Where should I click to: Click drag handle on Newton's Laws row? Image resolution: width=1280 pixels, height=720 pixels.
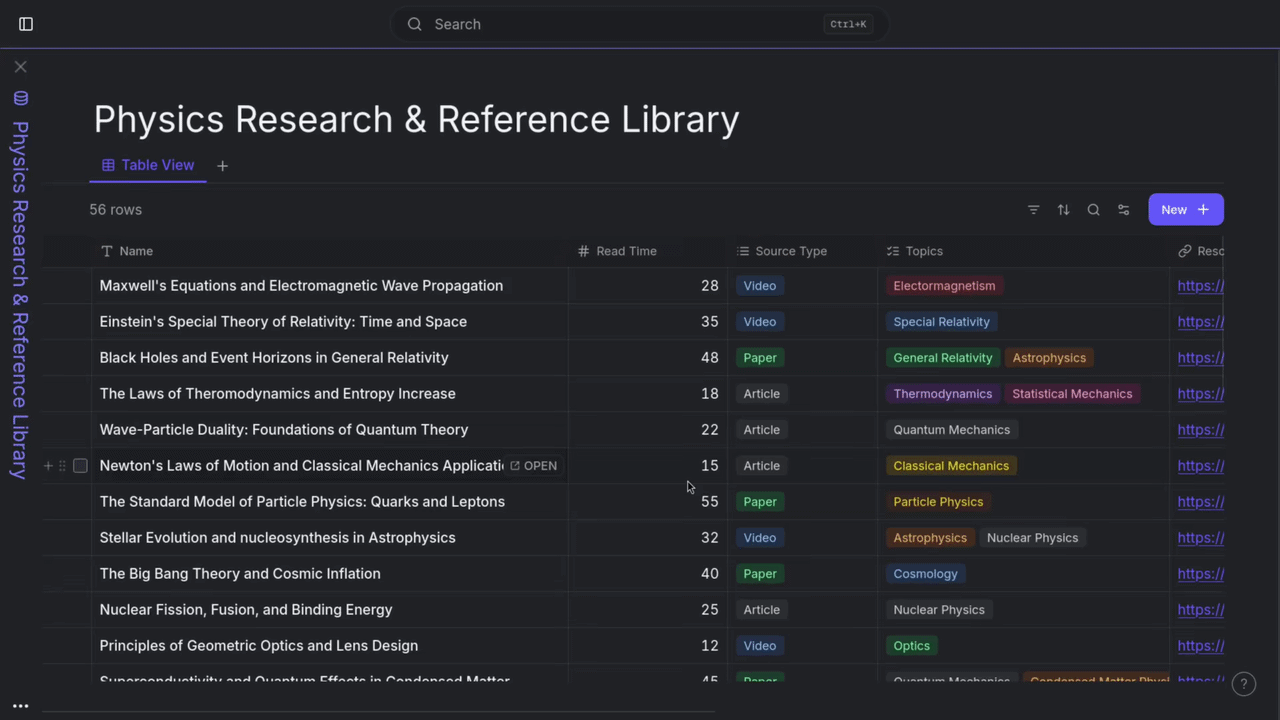click(62, 466)
